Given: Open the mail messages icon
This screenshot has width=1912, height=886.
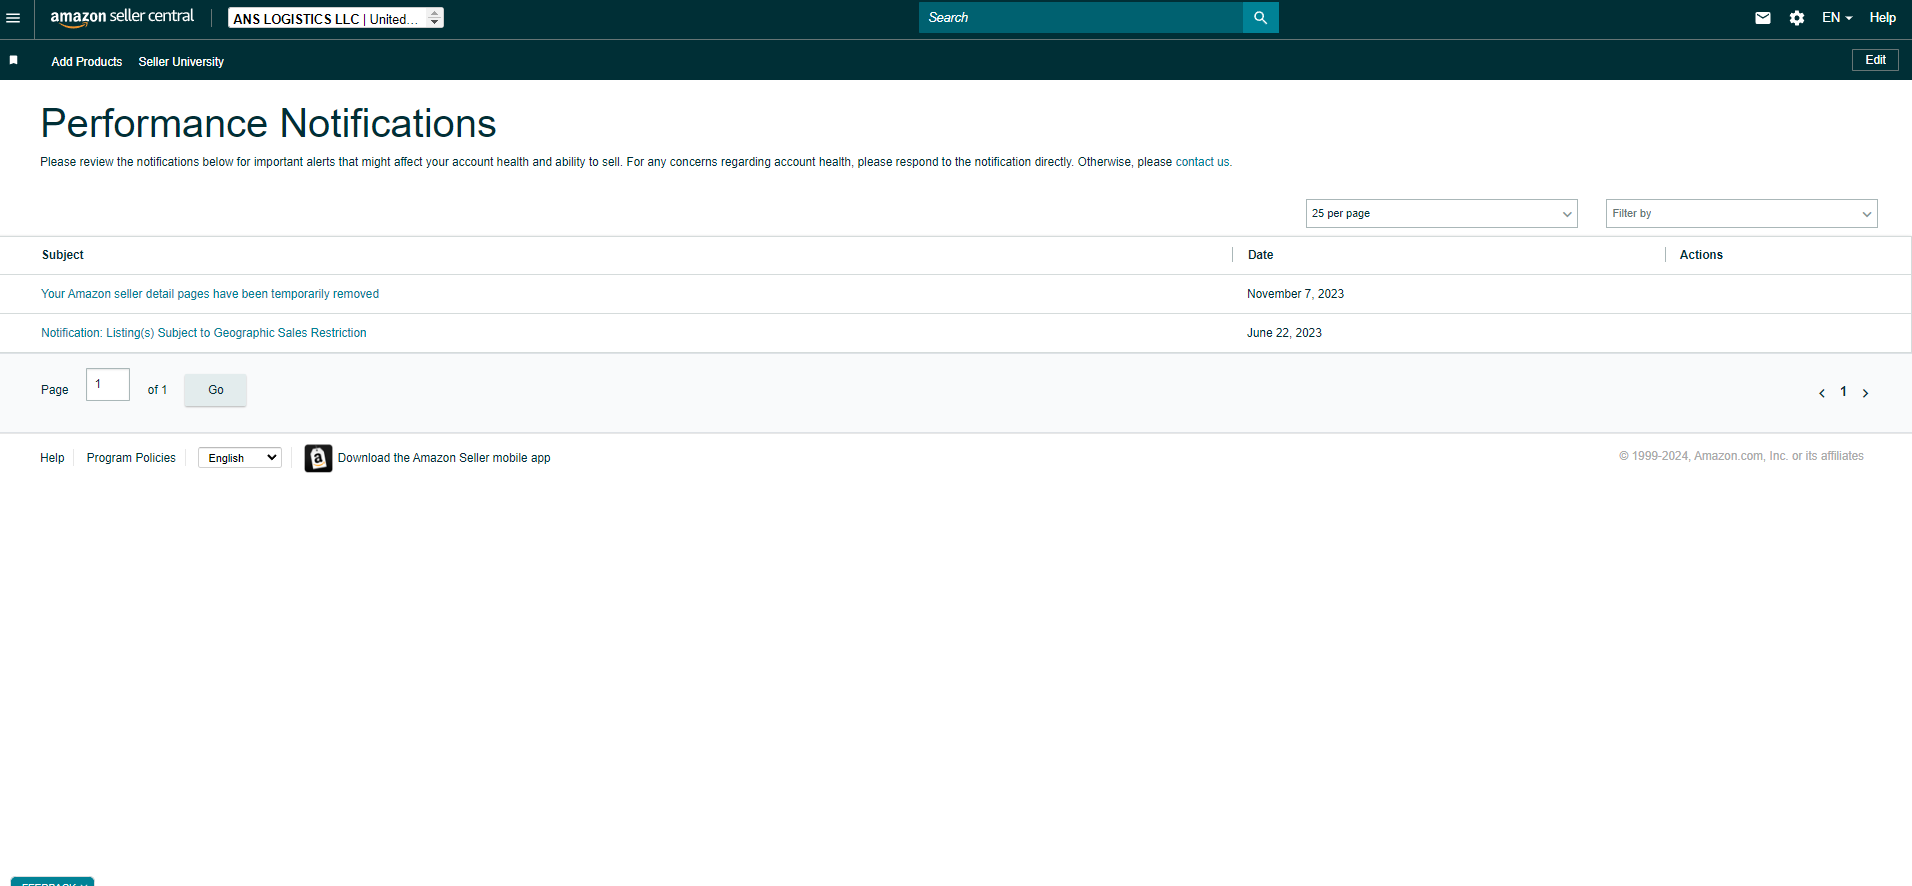Looking at the screenshot, I should tap(1763, 18).
